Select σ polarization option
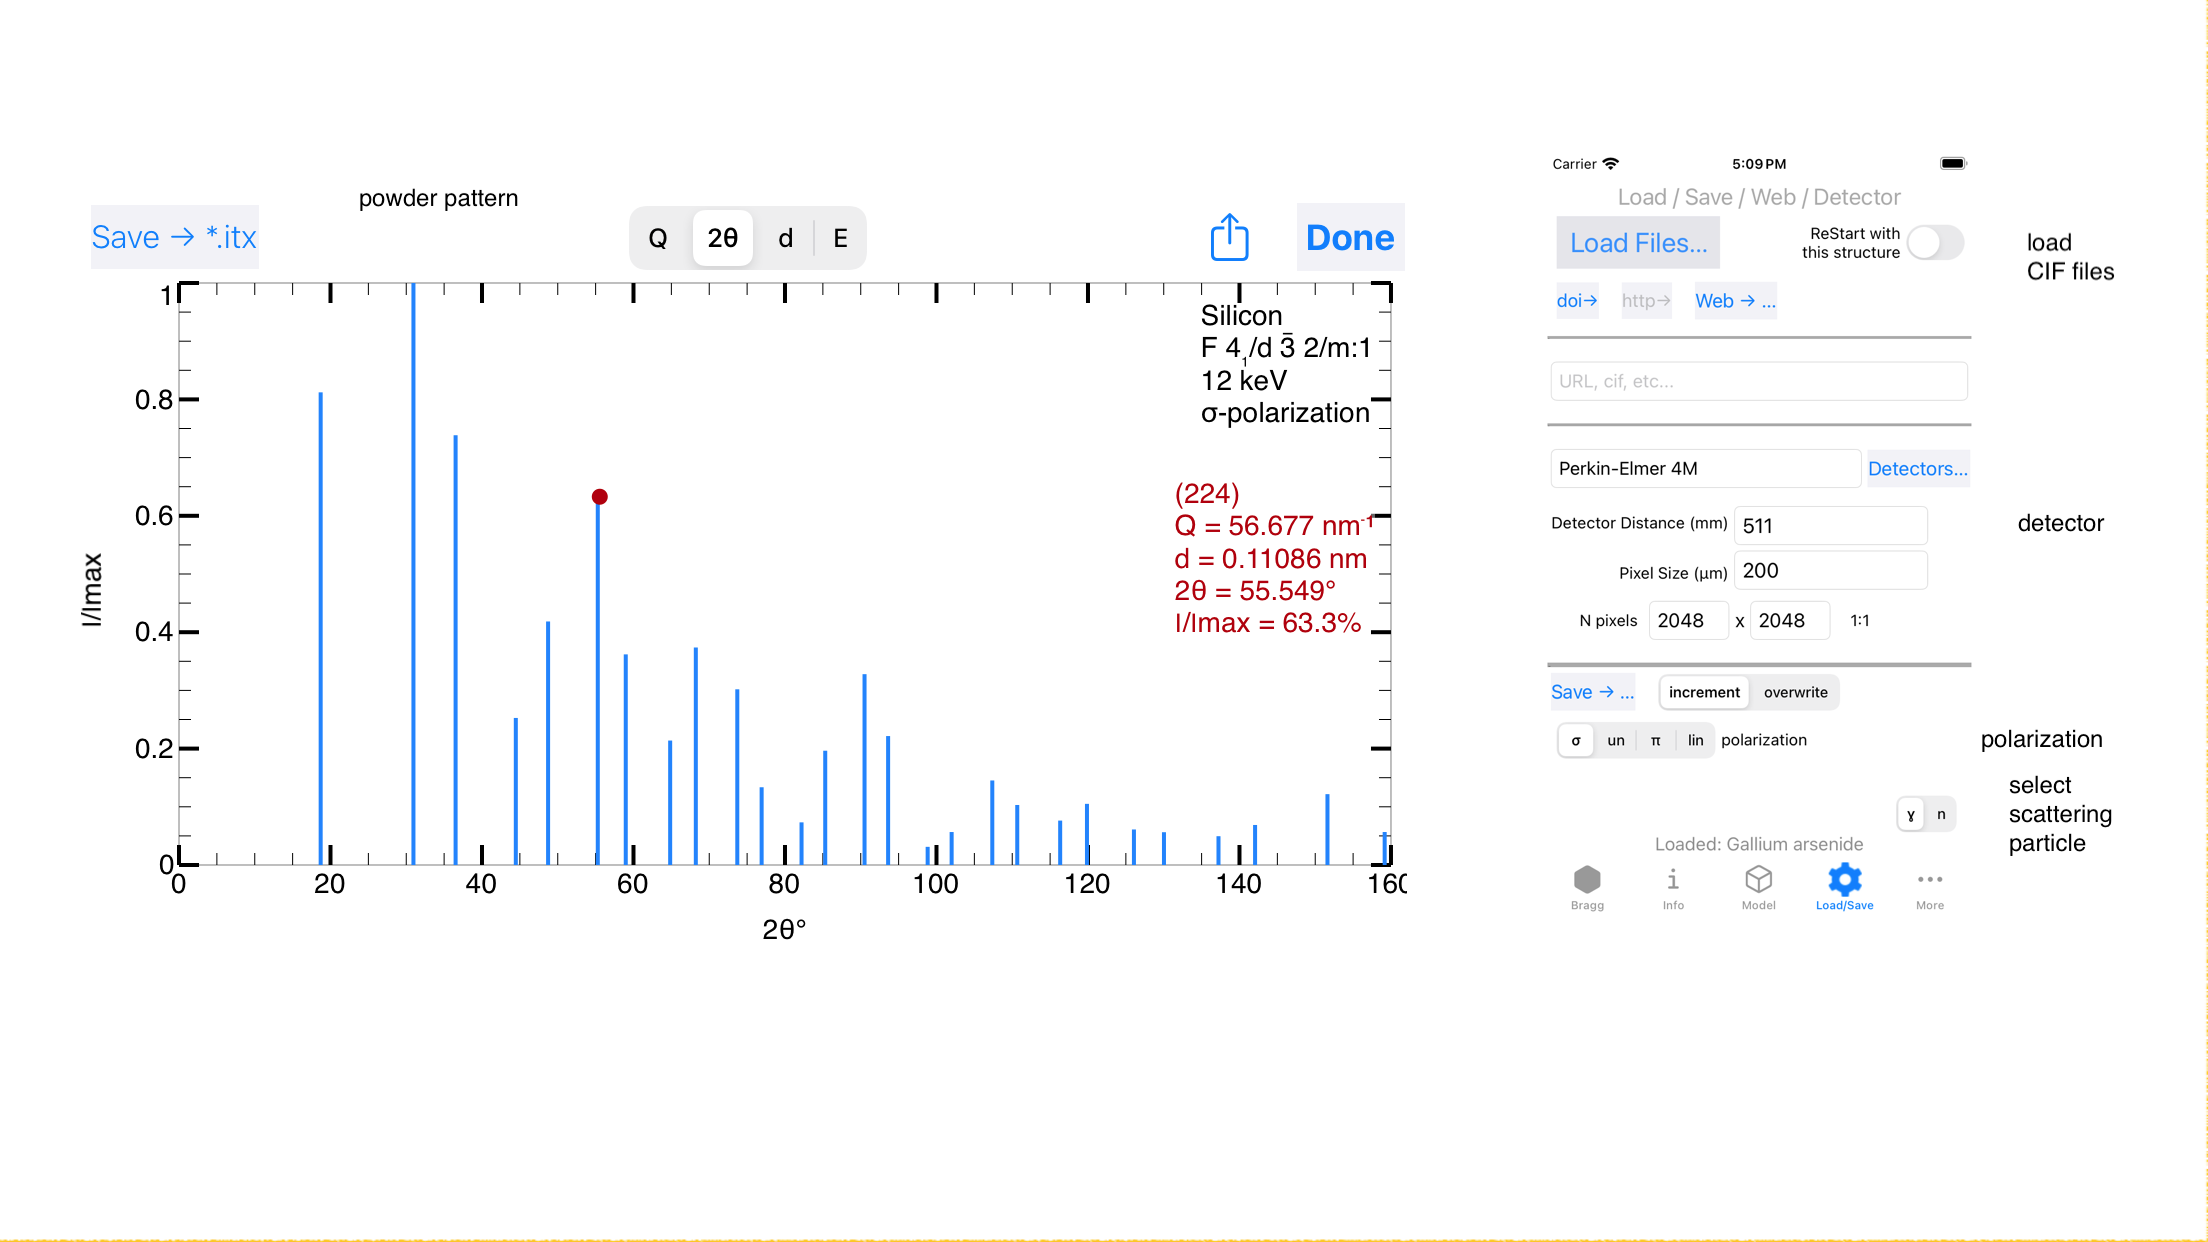Image resolution: width=2208 pixels, height=1242 pixels. (1576, 740)
